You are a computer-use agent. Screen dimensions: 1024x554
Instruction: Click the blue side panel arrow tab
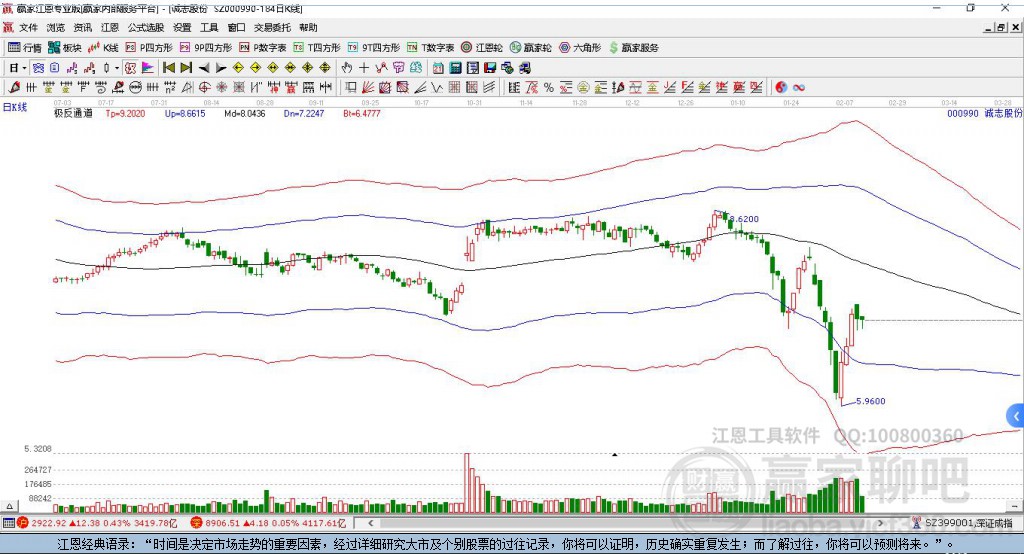(x=1016, y=416)
